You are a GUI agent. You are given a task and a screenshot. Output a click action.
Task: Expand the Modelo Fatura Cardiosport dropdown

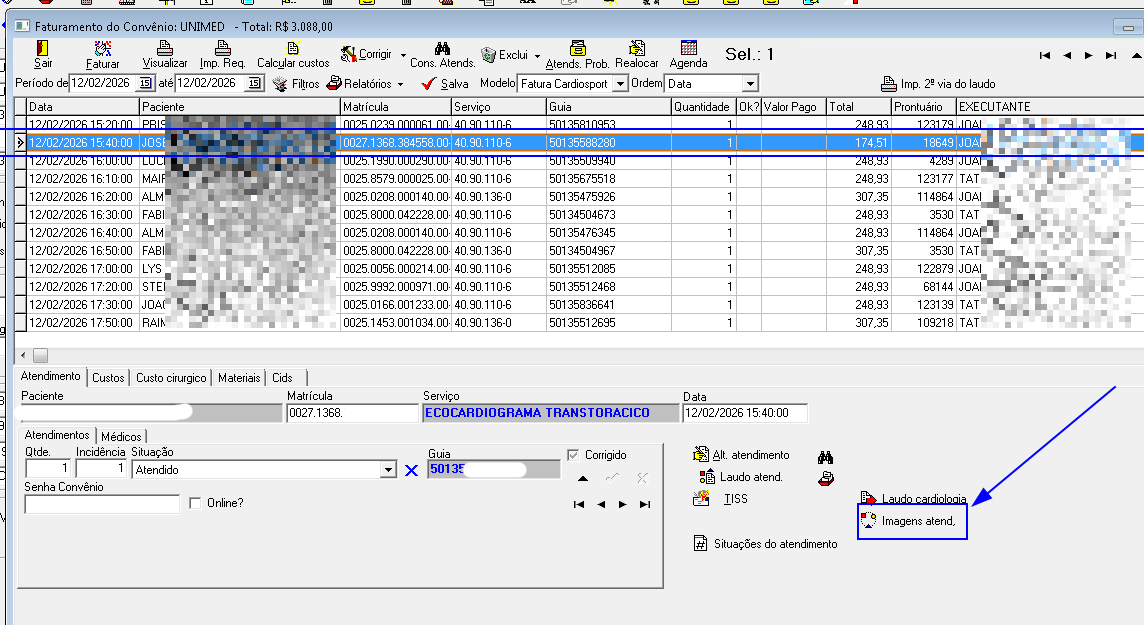click(x=620, y=84)
